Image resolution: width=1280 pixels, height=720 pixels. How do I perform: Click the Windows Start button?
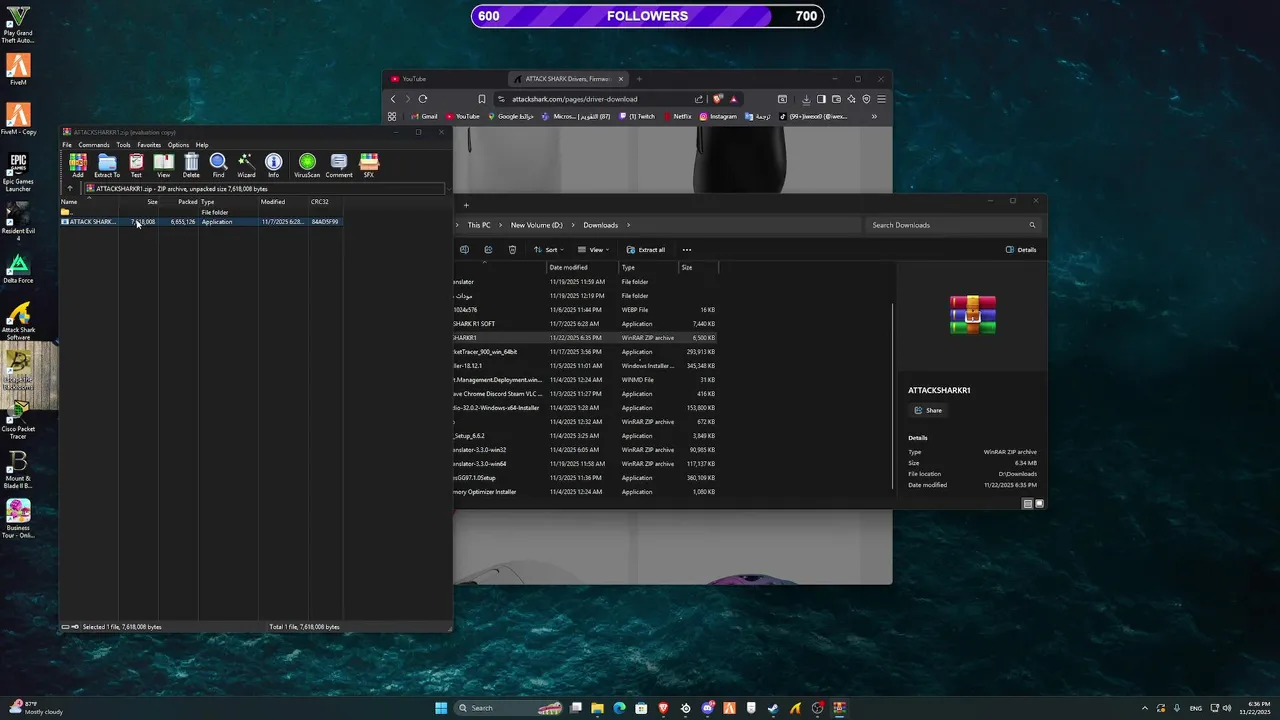441,708
